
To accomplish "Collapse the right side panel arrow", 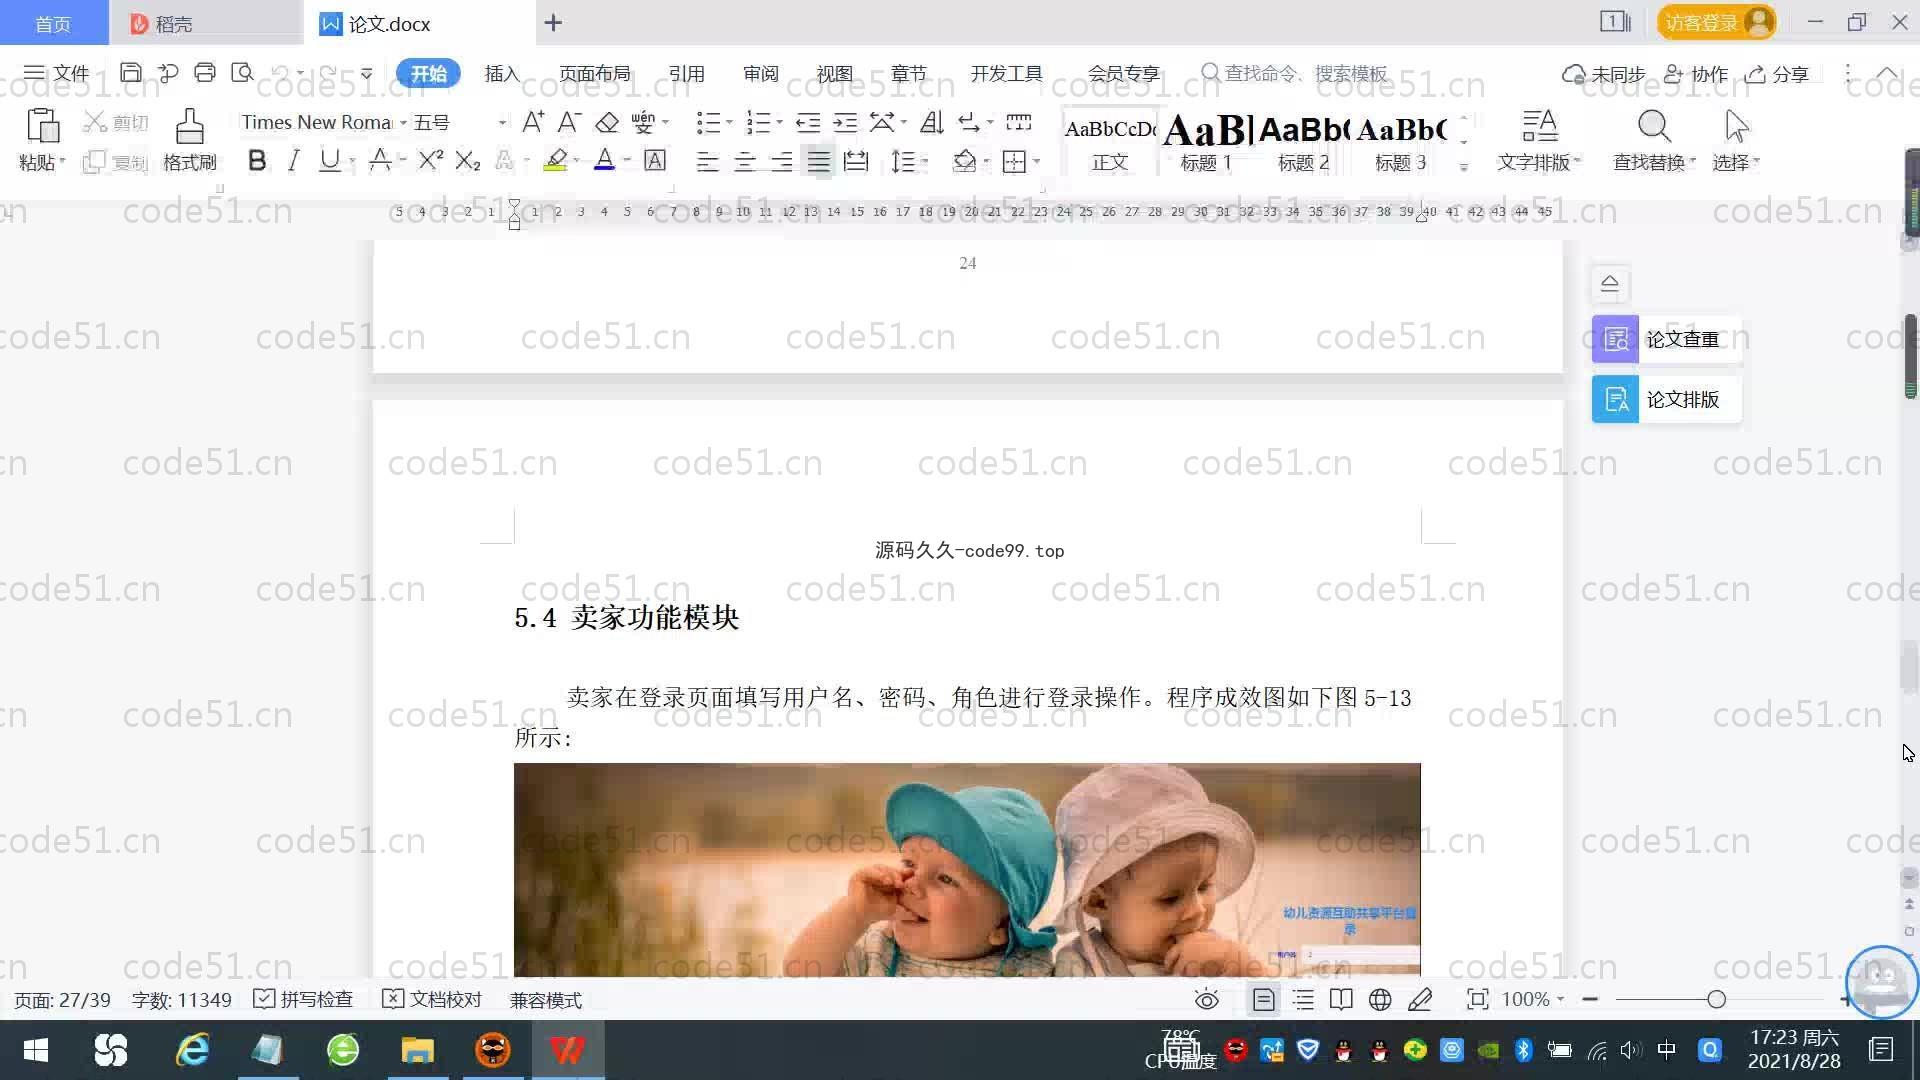I will [x=1610, y=284].
